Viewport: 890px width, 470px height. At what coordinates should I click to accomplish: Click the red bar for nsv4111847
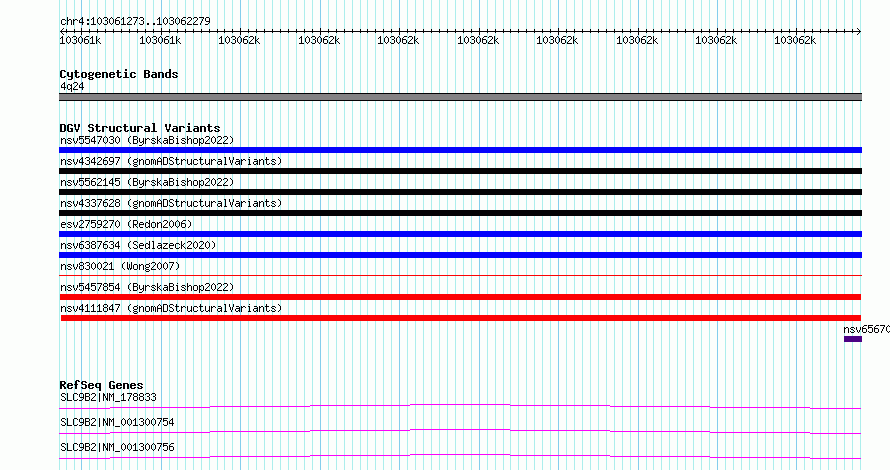click(461, 318)
